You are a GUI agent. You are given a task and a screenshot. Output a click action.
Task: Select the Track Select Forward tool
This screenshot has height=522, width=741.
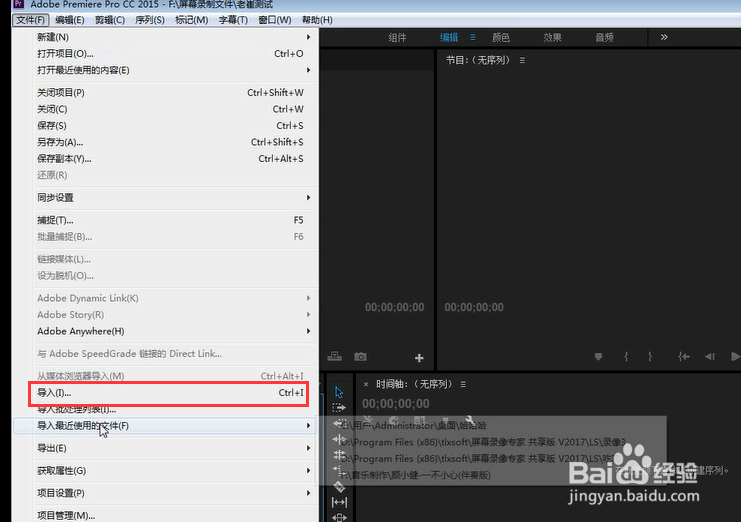point(339,408)
